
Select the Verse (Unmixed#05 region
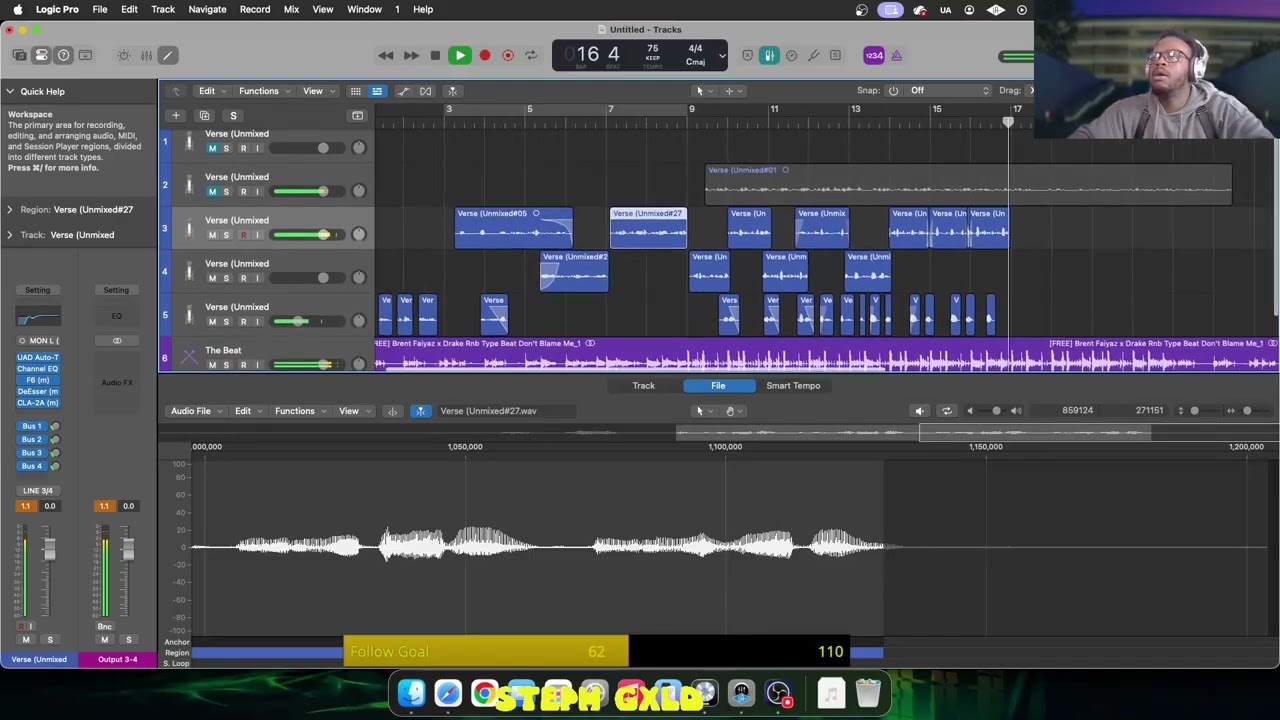(513, 229)
